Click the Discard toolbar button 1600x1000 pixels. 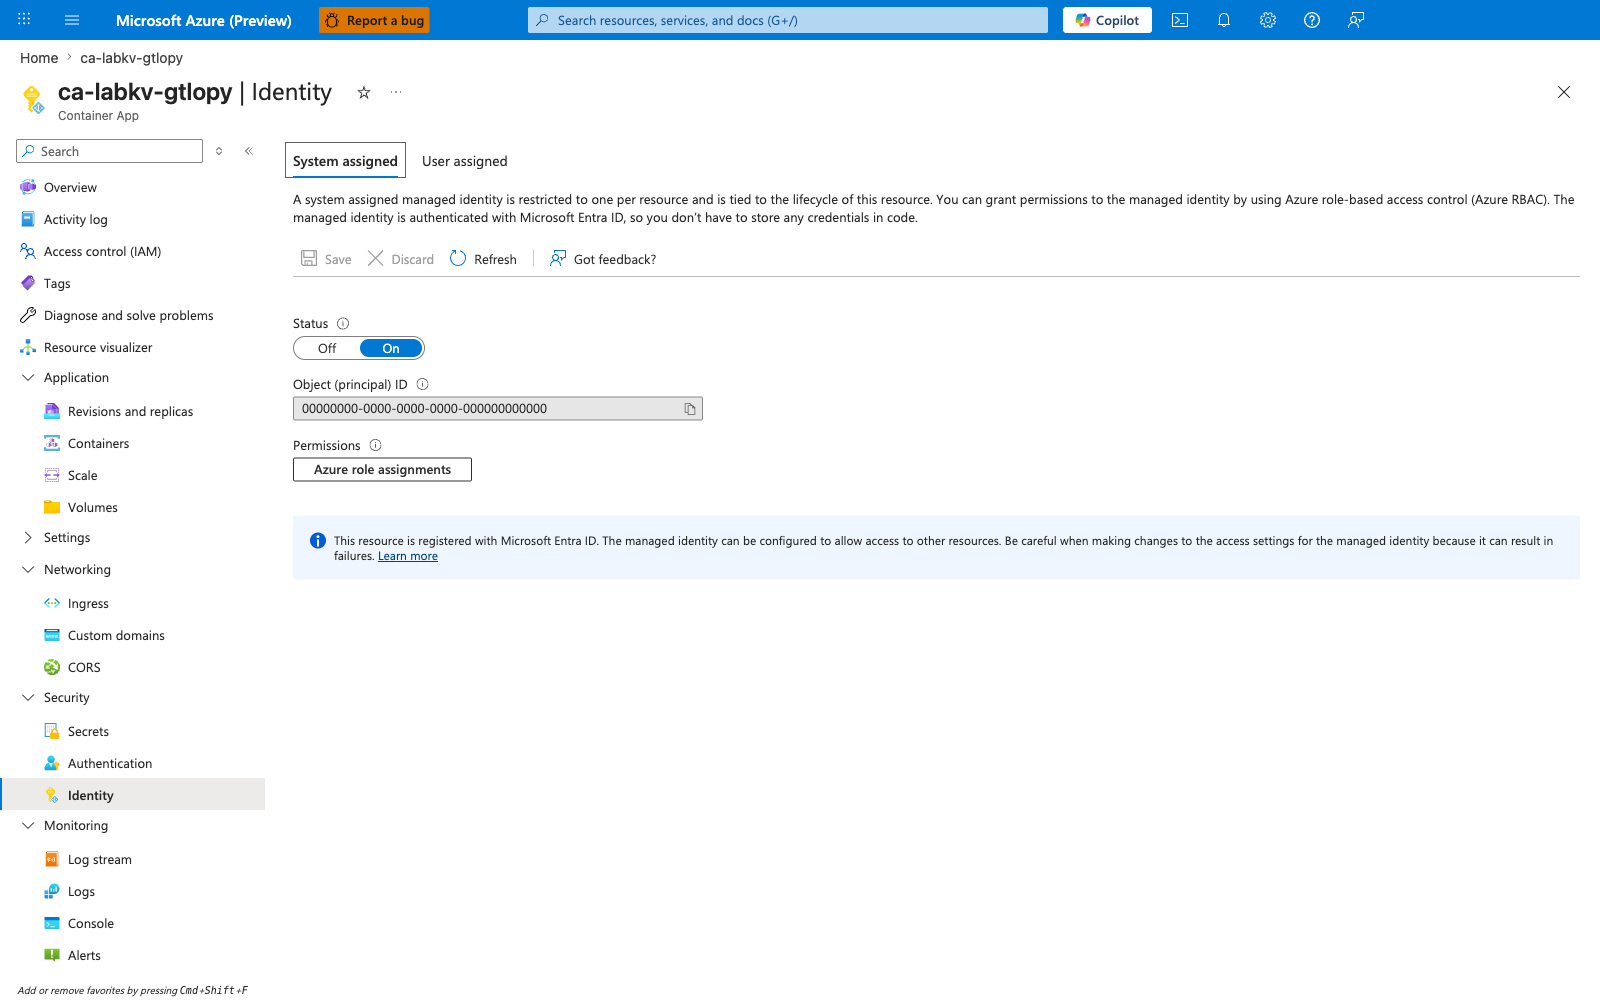pyautogui.click(x=401, y=259)
